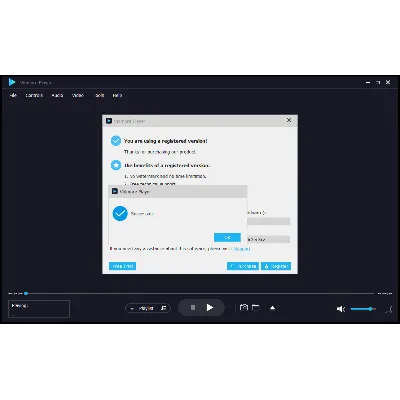This screenshot has width=400, height=400.
Task: Open the Audio menu
Action: pyautogui.click(x=57, y=95)
